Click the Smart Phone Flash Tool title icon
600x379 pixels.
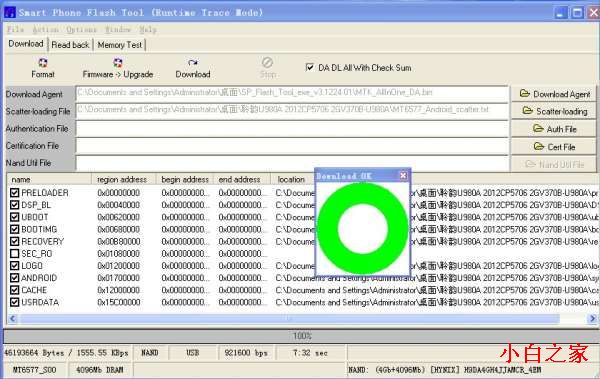(10, 12)
